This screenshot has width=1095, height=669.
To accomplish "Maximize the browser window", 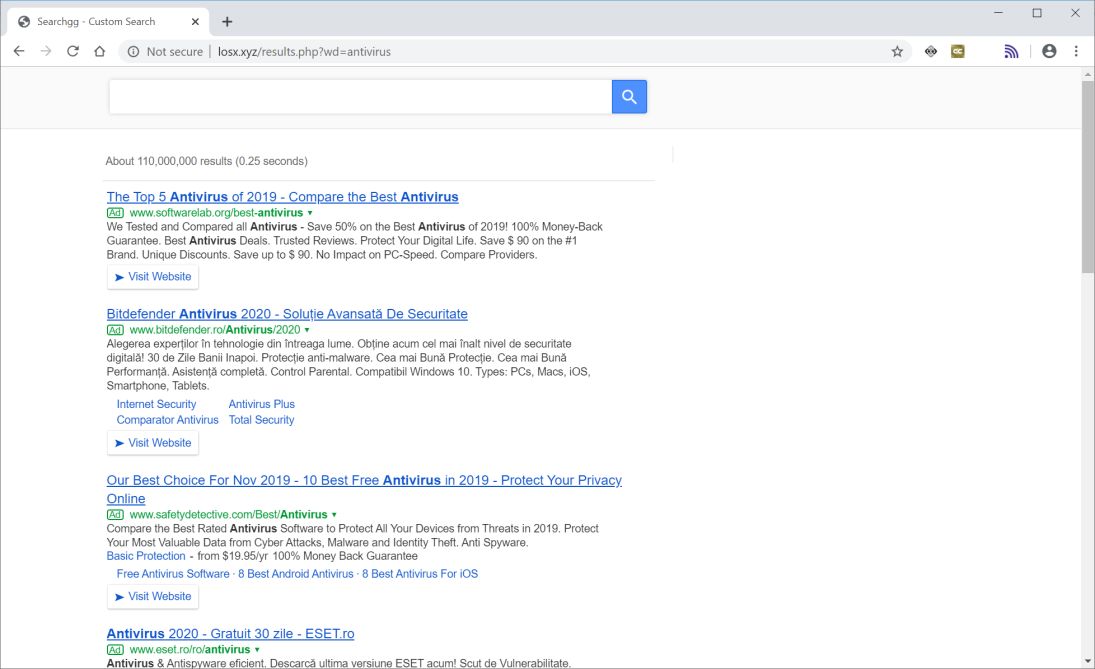I will tap(1037, 13).
